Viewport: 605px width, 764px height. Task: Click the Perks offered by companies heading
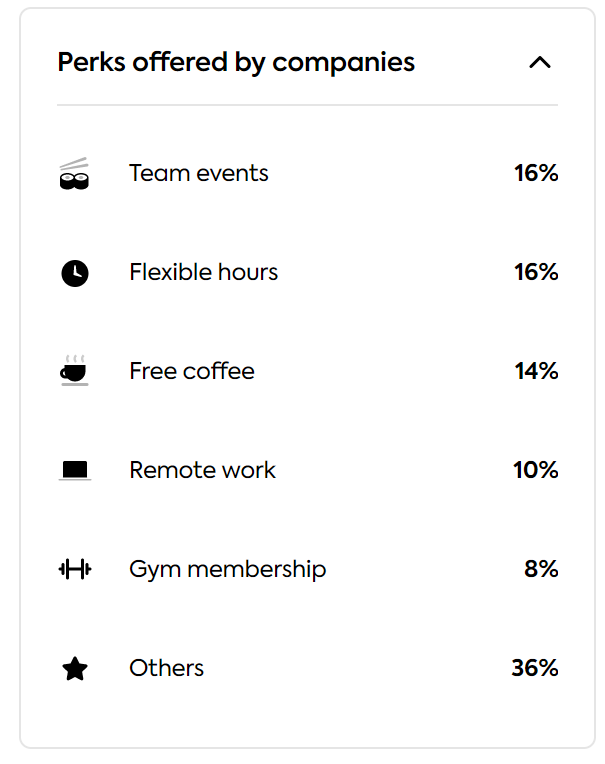[236, 62]
